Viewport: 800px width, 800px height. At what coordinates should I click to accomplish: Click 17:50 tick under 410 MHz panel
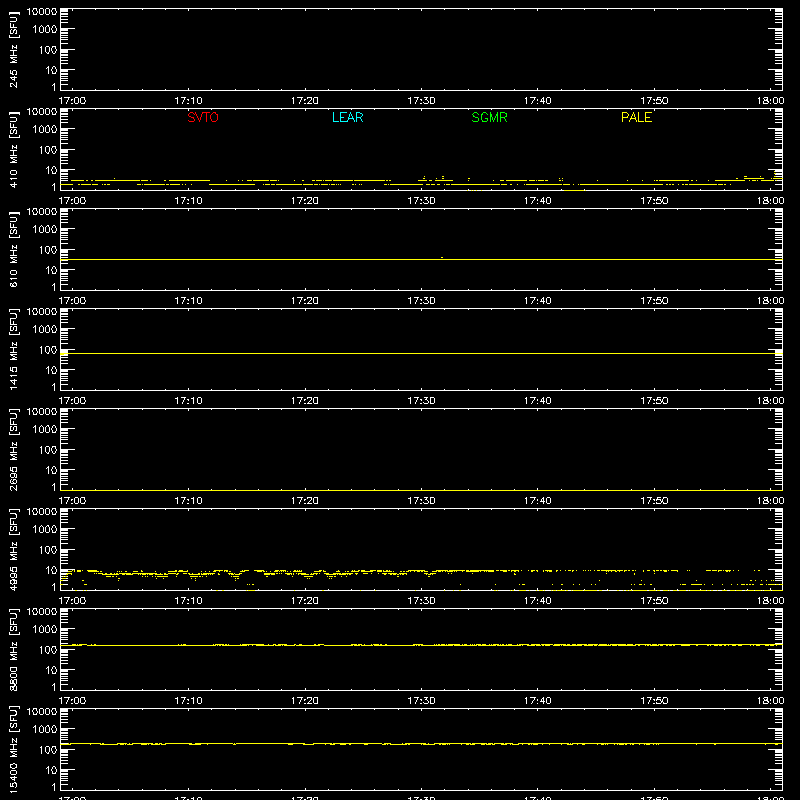click(654, 201)
